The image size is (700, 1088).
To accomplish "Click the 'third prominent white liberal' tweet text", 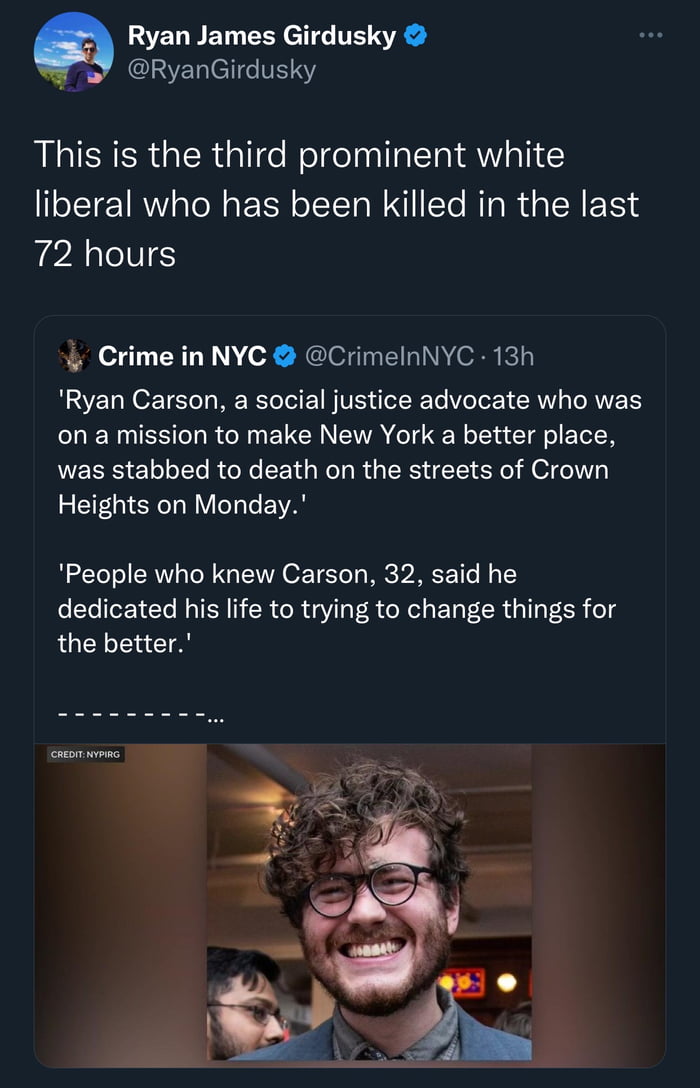I will (x=300, y=156).
